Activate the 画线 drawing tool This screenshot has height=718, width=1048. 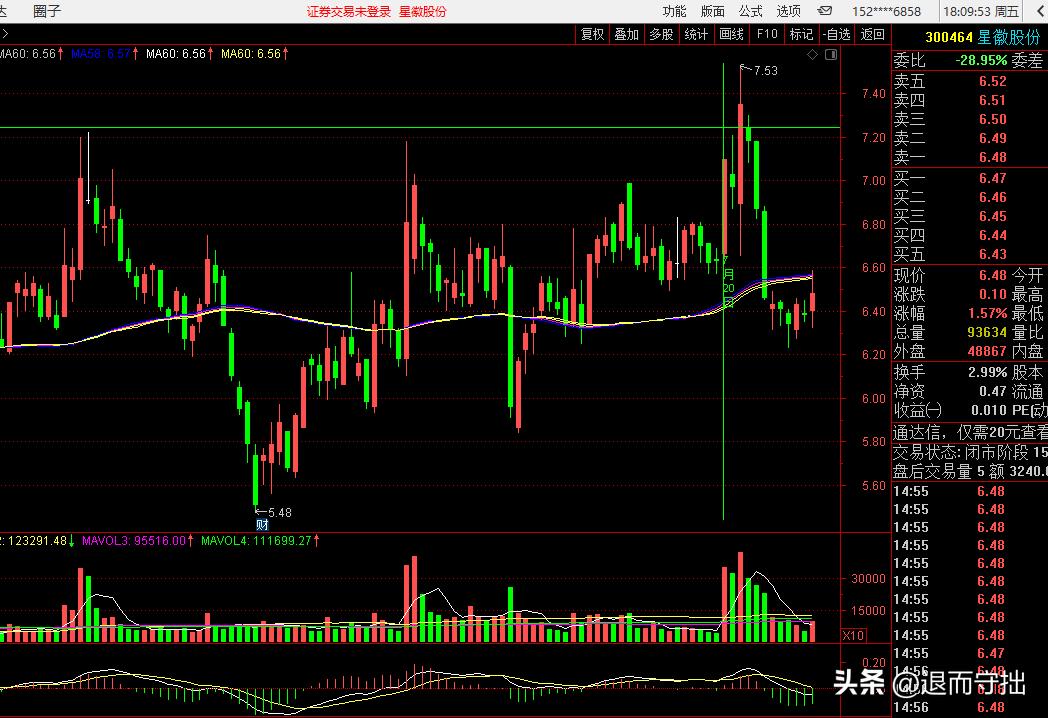click(x=731, y=34)
